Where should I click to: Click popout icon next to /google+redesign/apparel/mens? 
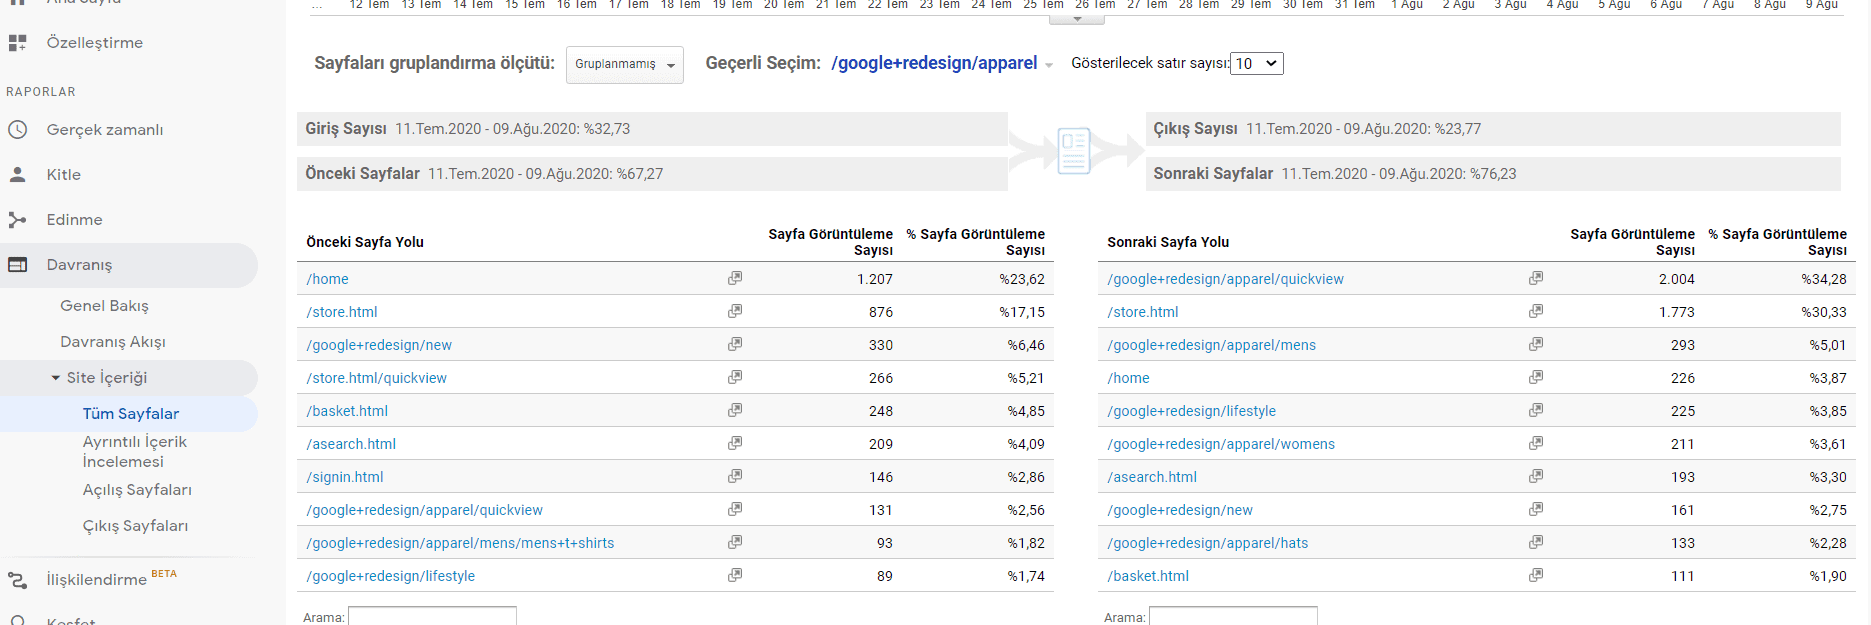click(1536, 344)
